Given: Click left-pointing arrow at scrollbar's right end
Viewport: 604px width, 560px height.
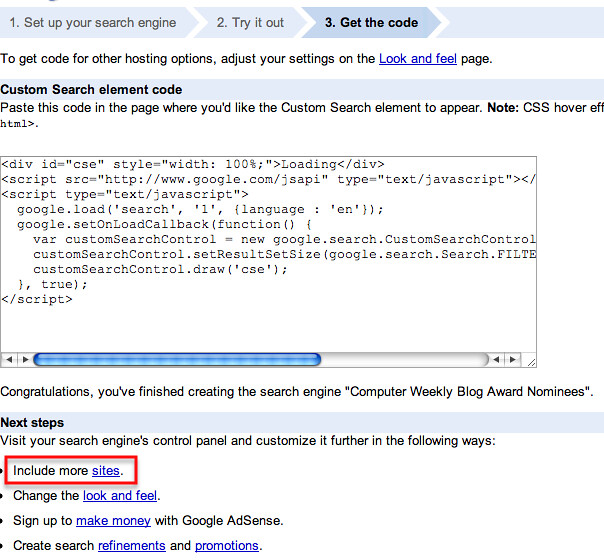Looking at the screenshot, I should [x=497, y=359].
